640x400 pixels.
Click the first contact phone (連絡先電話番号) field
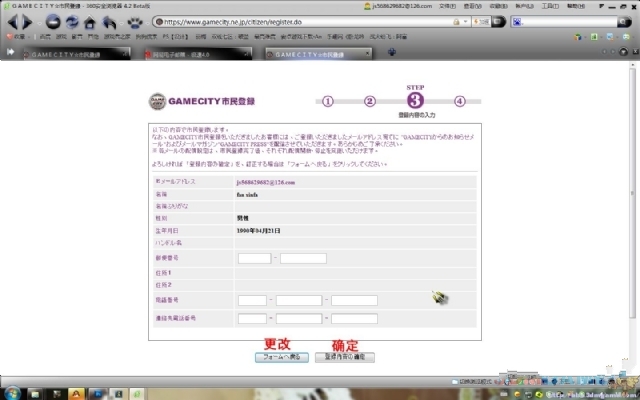(252, 319)
